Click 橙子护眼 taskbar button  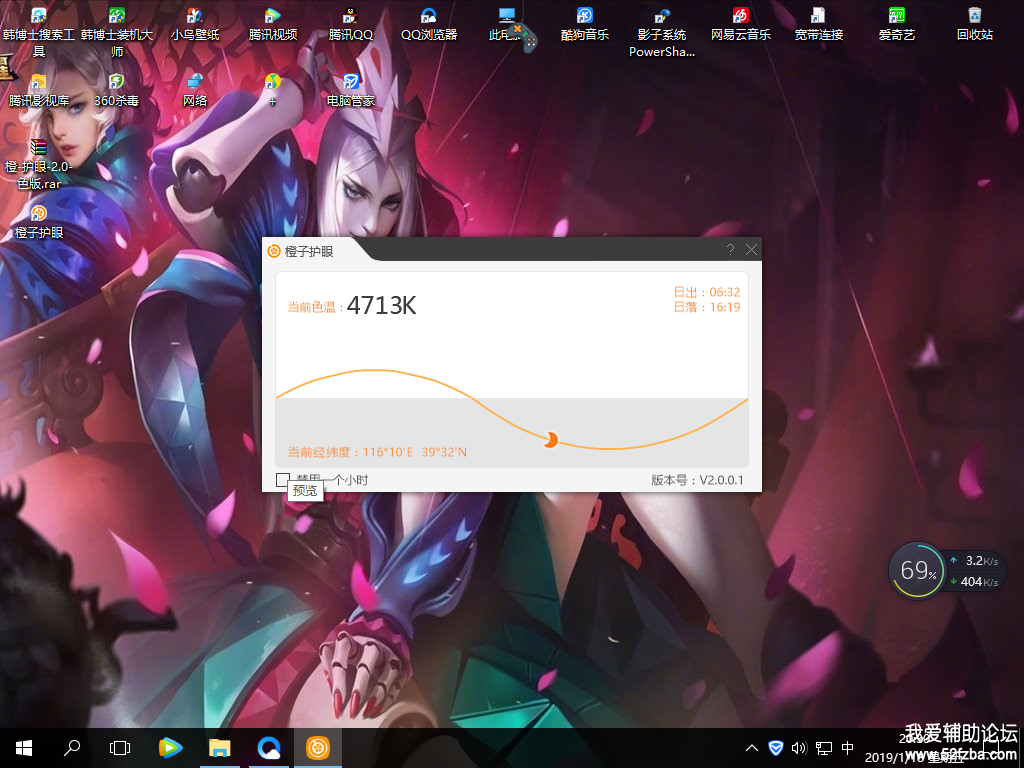click(x=318, y=748)
